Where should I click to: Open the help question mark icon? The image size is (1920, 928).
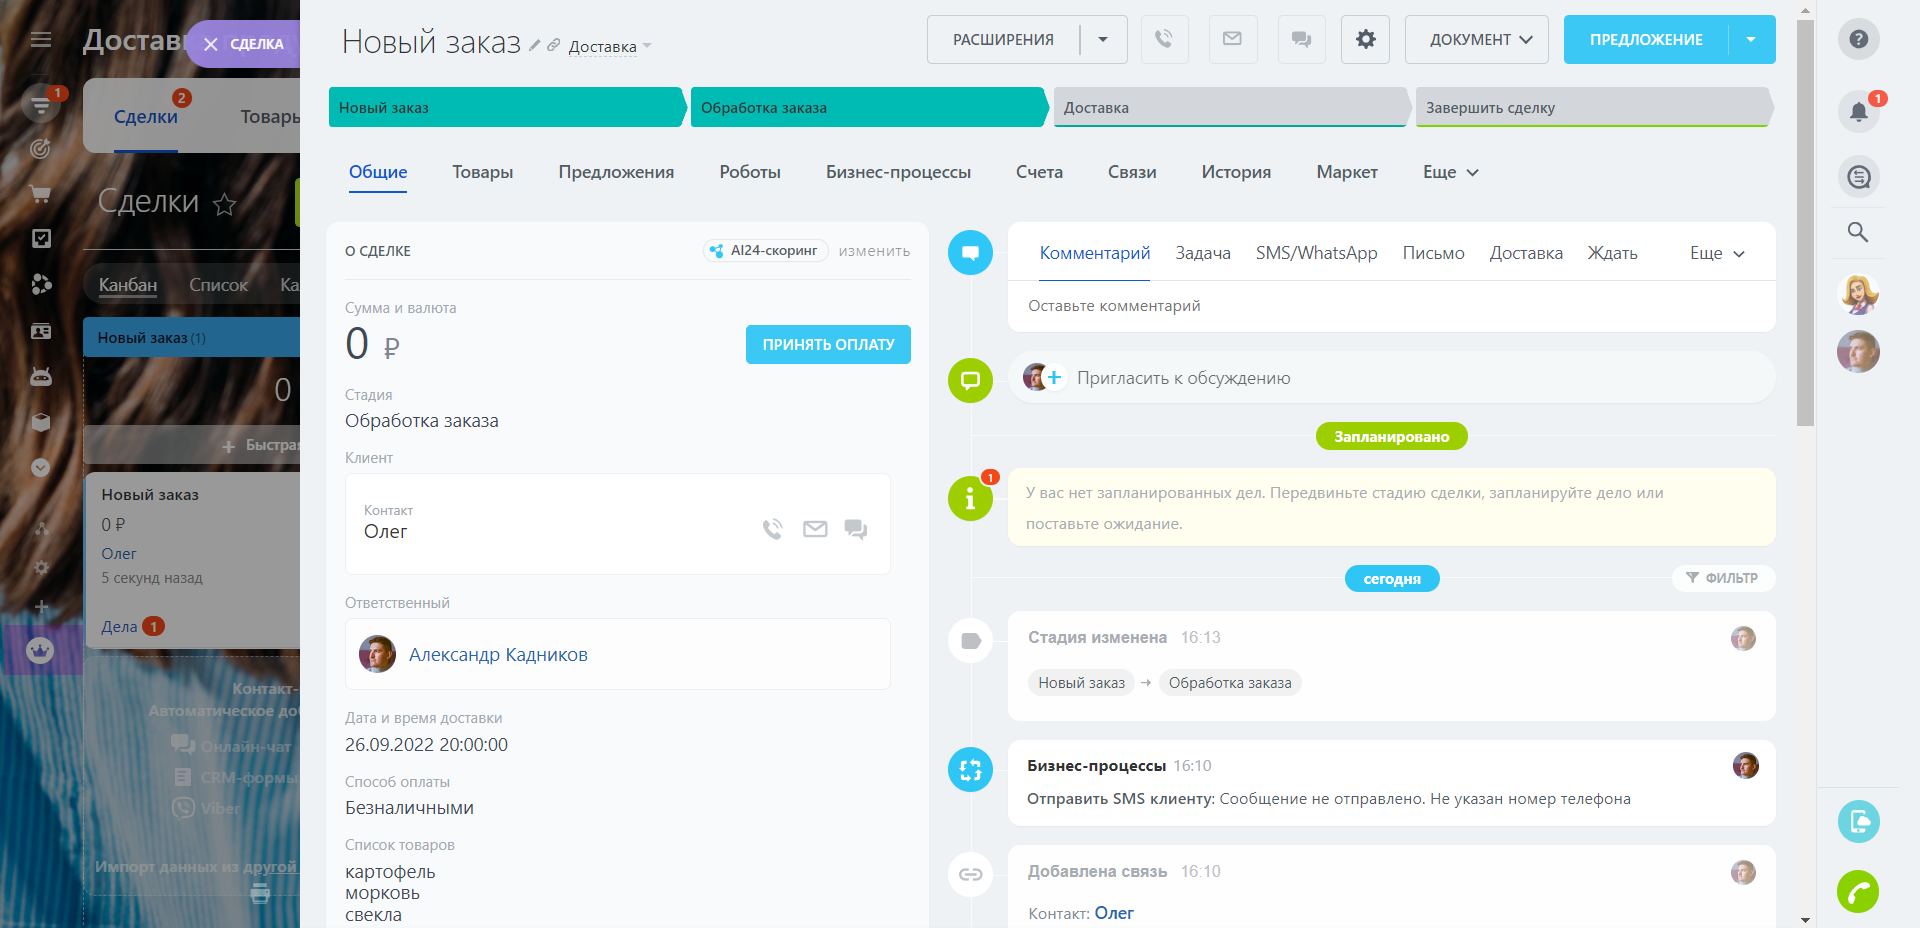1858,39
